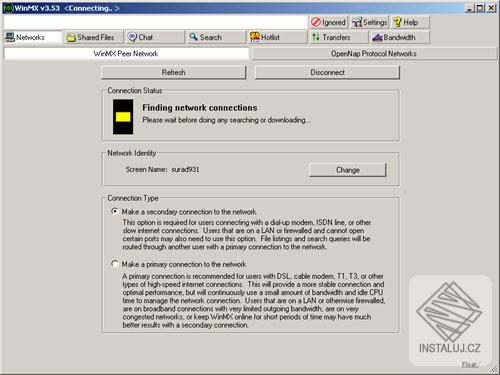Close the WinMX window
This screenshot has width=500, height=375.
pos(491,8)
